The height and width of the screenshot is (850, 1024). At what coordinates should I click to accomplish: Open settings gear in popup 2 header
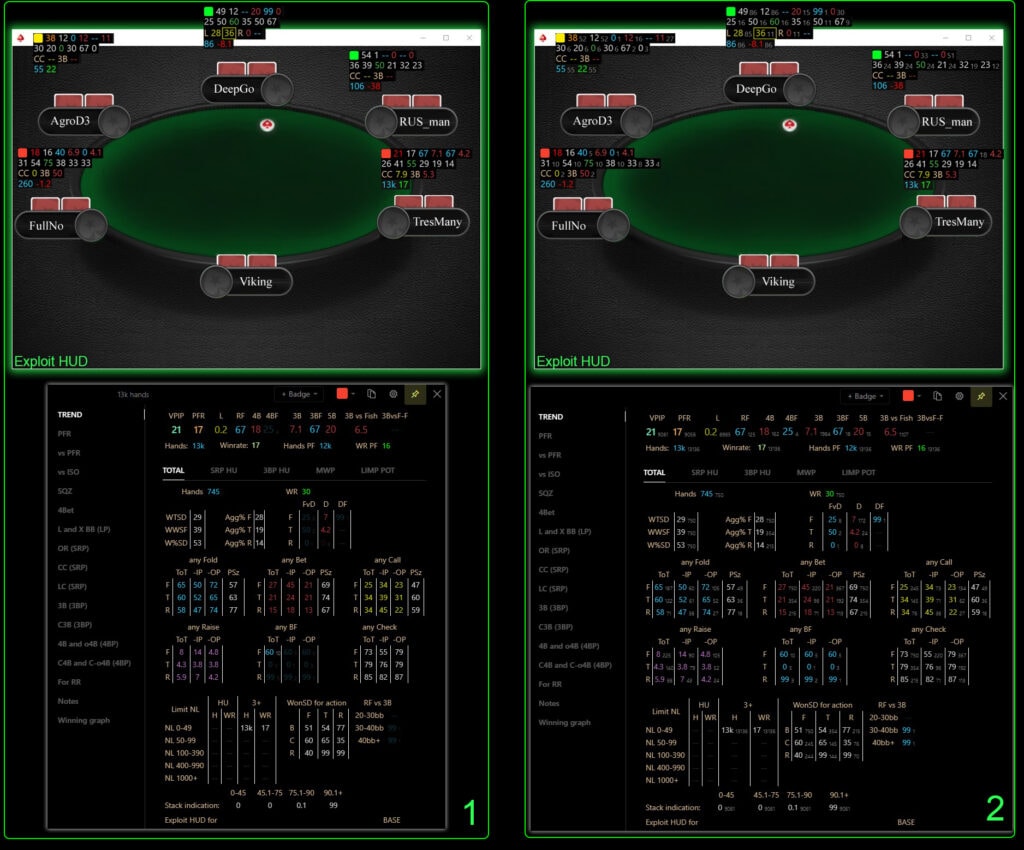[x=959, y=396]
